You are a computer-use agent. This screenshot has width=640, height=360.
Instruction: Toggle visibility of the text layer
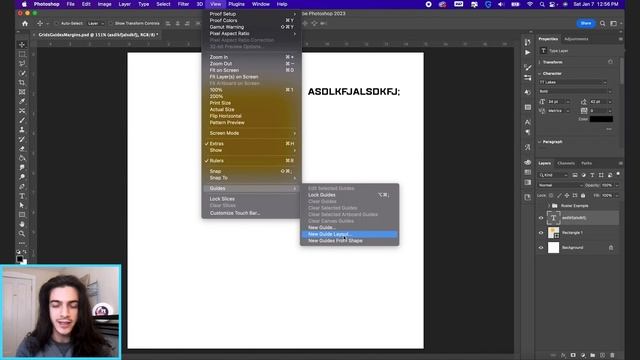pos(541,218)
